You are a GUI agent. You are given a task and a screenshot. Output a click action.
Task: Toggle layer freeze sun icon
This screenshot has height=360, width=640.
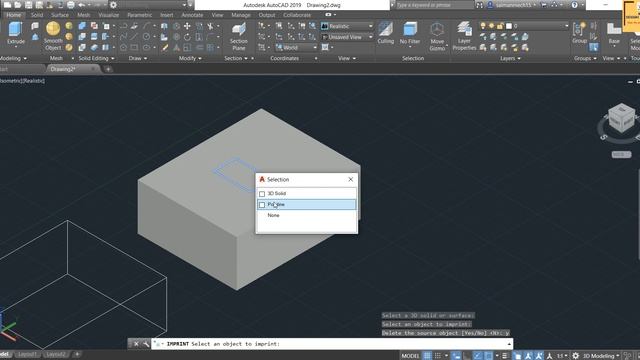(491, 26)
